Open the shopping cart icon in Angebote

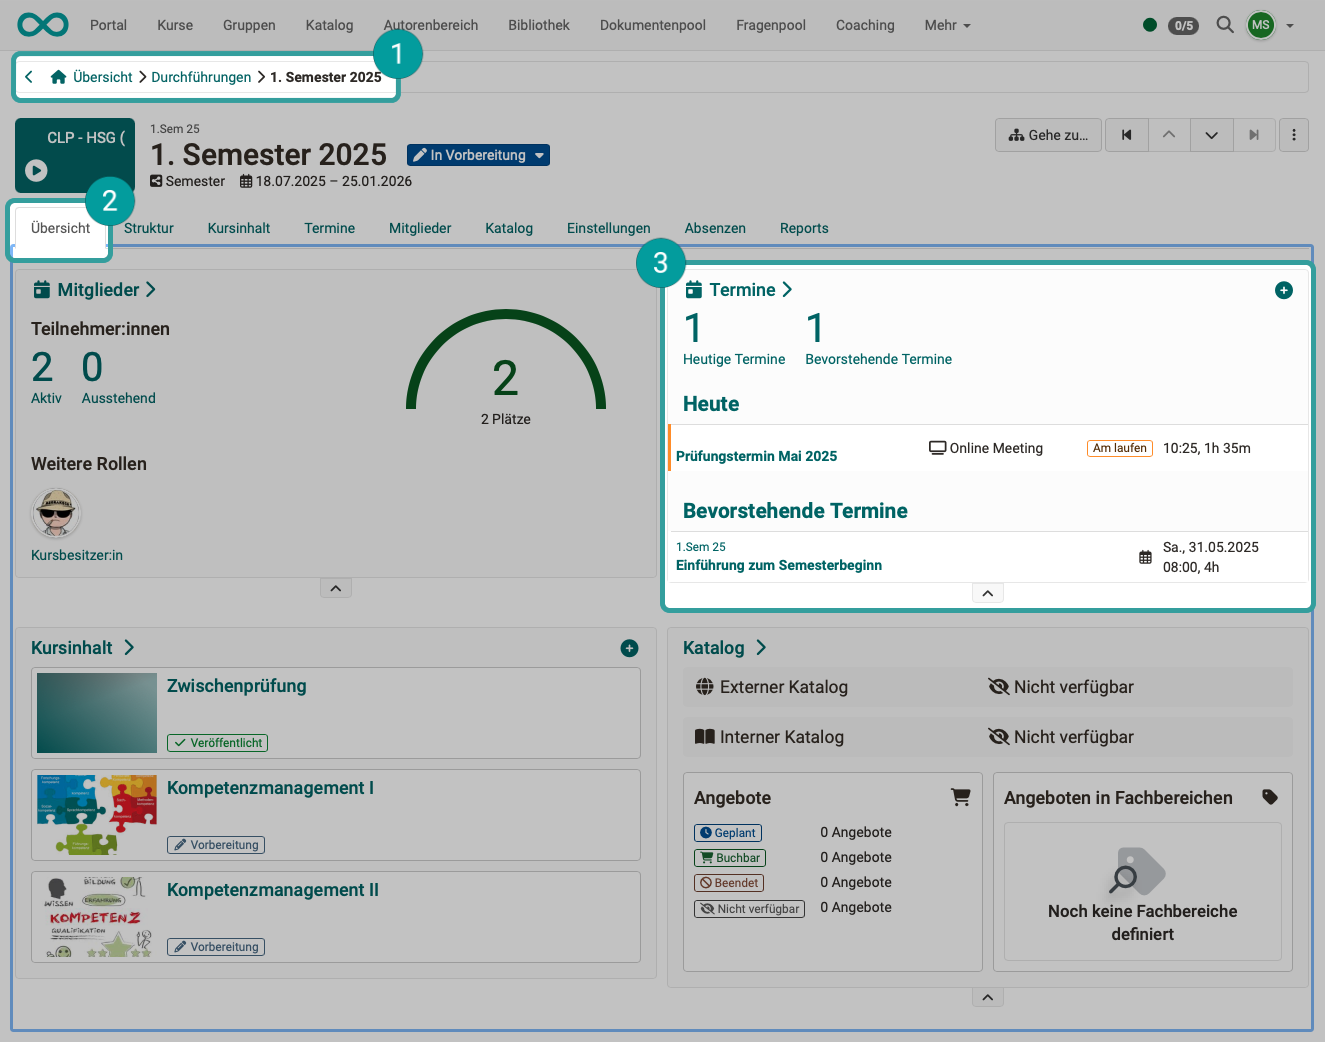[x=961, y=797]
